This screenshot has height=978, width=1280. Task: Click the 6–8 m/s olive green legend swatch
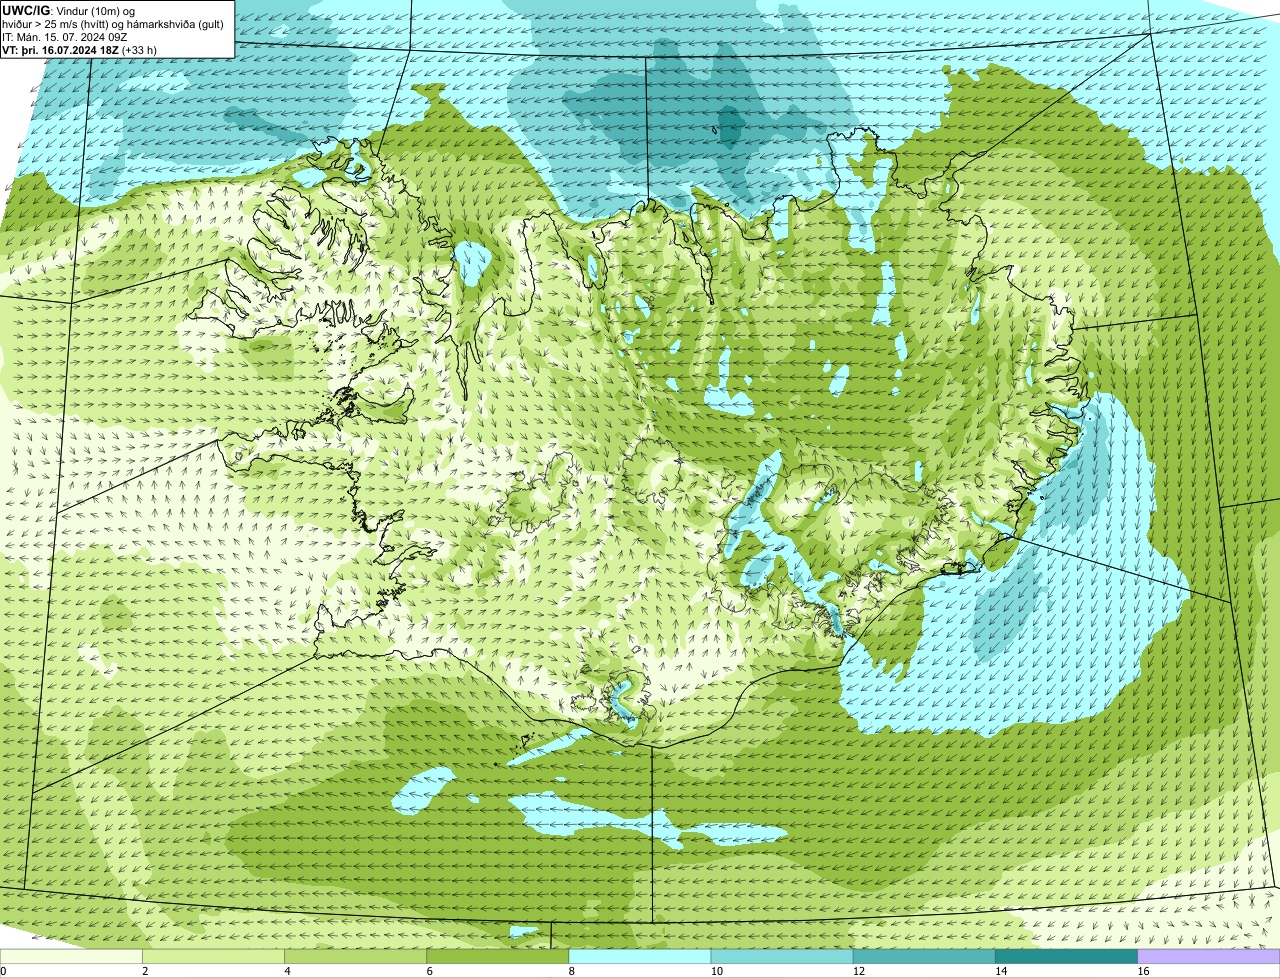[499, 956]
